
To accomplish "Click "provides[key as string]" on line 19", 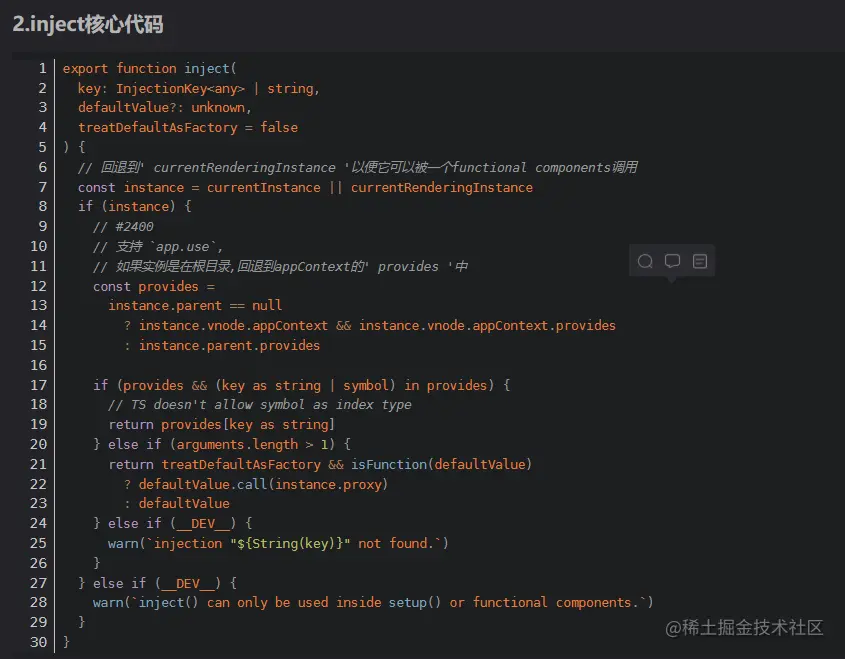I will click(248, 424).
